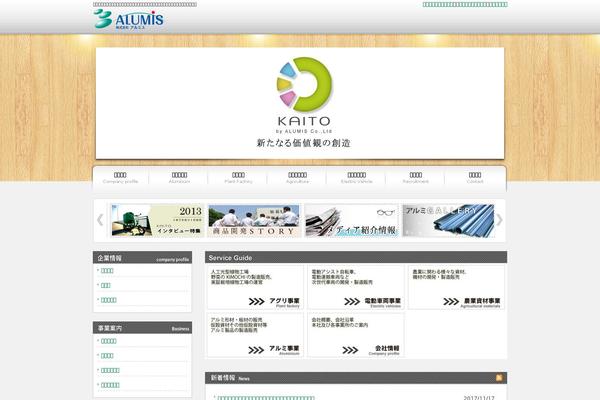
Task: Open the Agriculture navigation tab
Action: [297, 178]
